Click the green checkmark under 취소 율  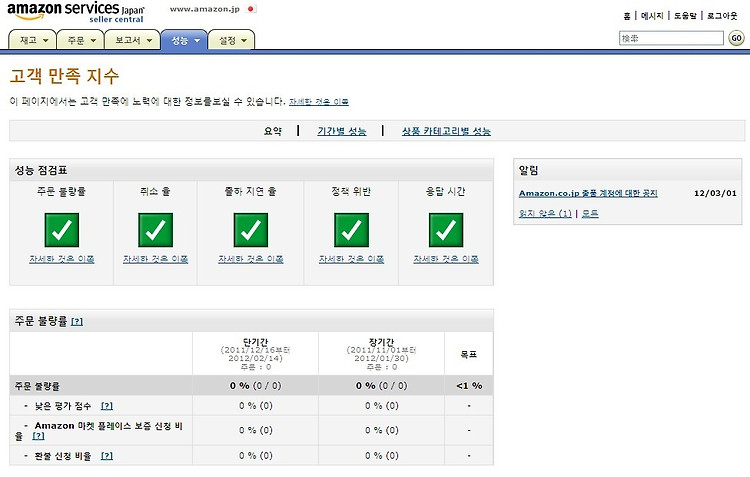[x=155, y=230]
